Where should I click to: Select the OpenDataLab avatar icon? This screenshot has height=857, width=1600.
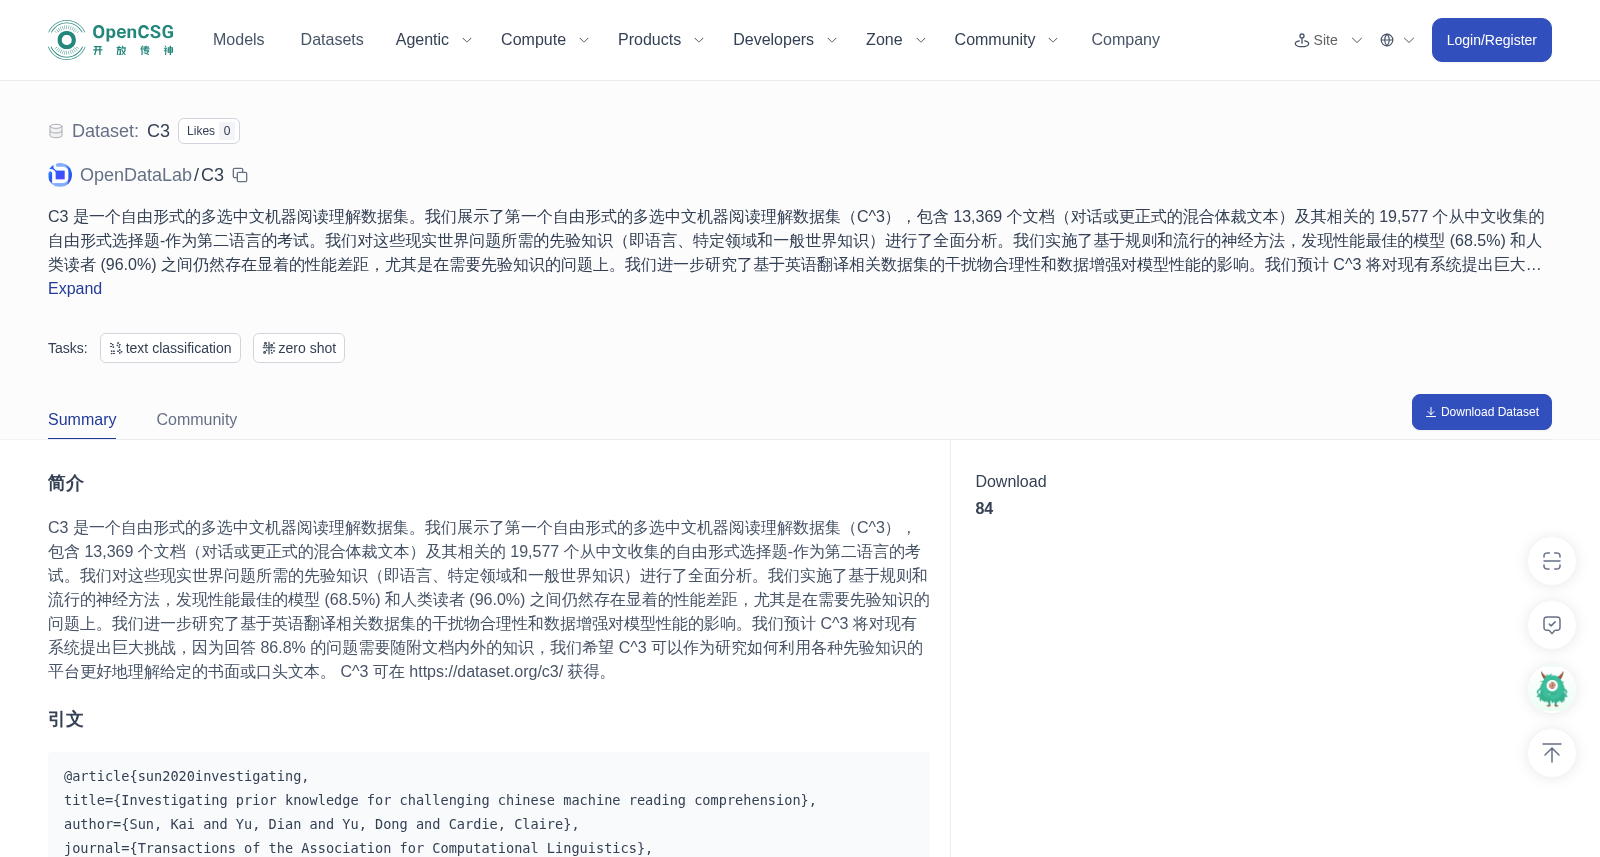(x=60, y=175)
